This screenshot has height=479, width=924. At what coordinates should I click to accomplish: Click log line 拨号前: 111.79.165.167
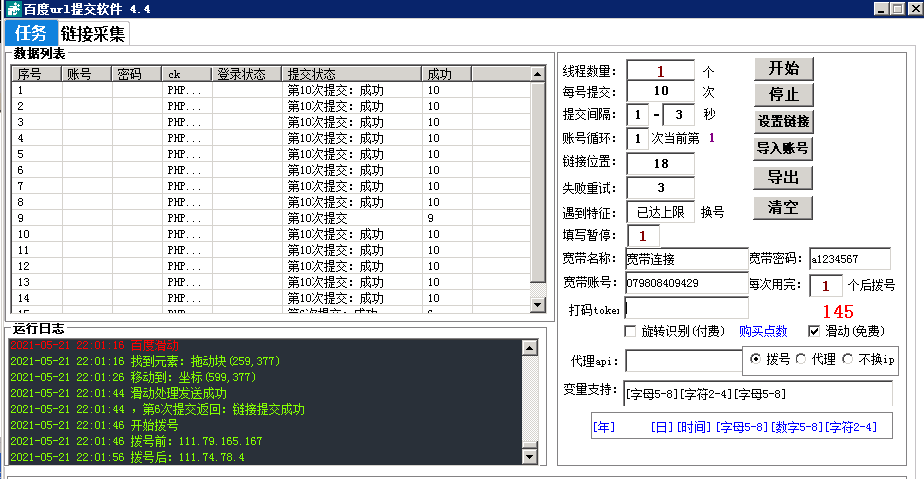(x=136, y=441)
